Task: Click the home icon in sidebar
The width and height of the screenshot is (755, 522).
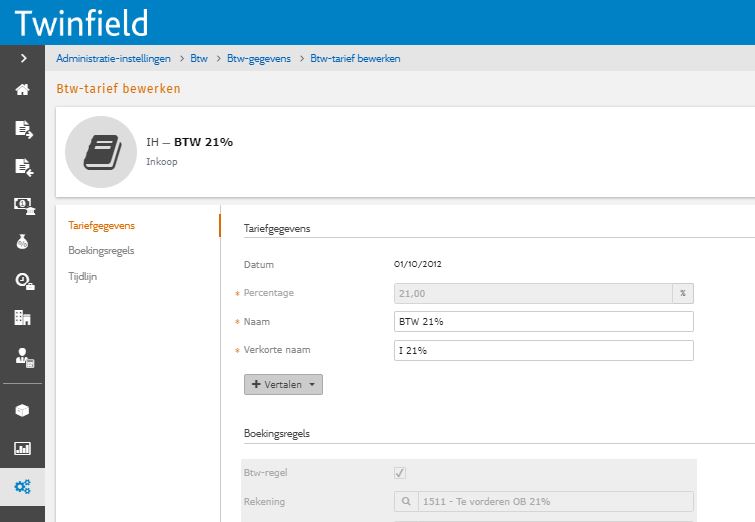Action: coord(22,90)
